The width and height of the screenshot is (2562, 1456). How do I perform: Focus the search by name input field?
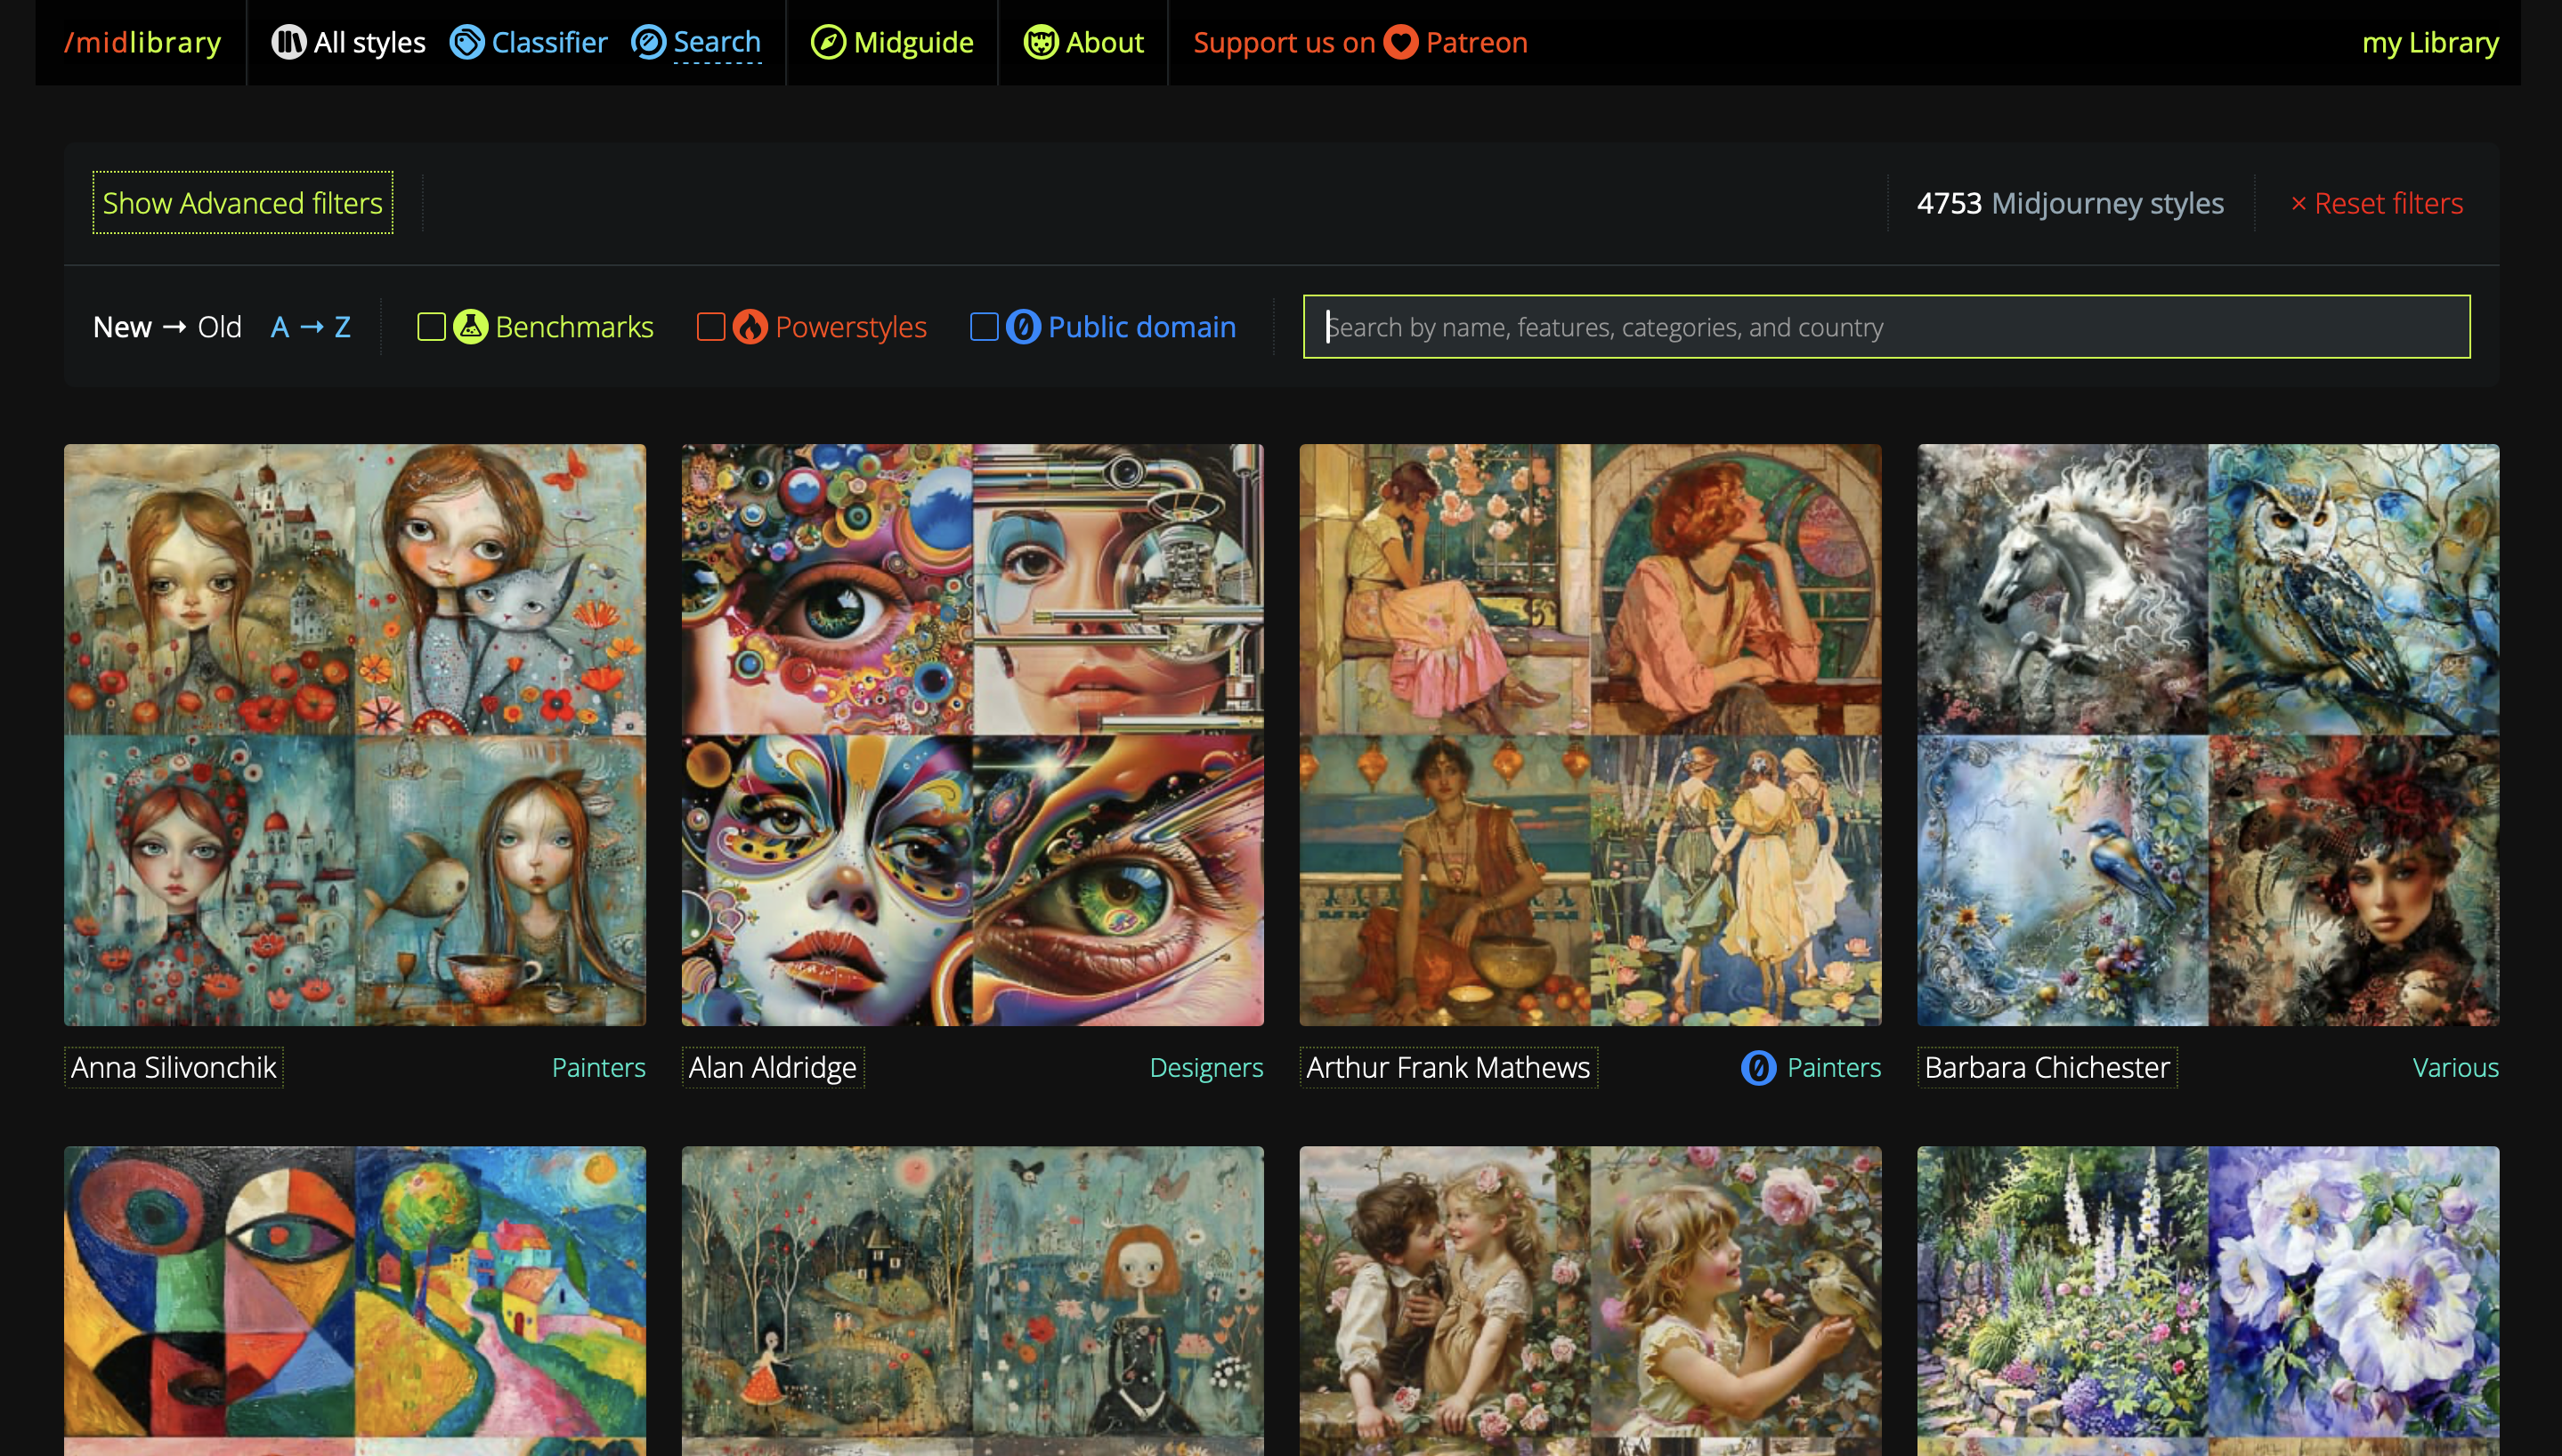[x=1886, y=327]
